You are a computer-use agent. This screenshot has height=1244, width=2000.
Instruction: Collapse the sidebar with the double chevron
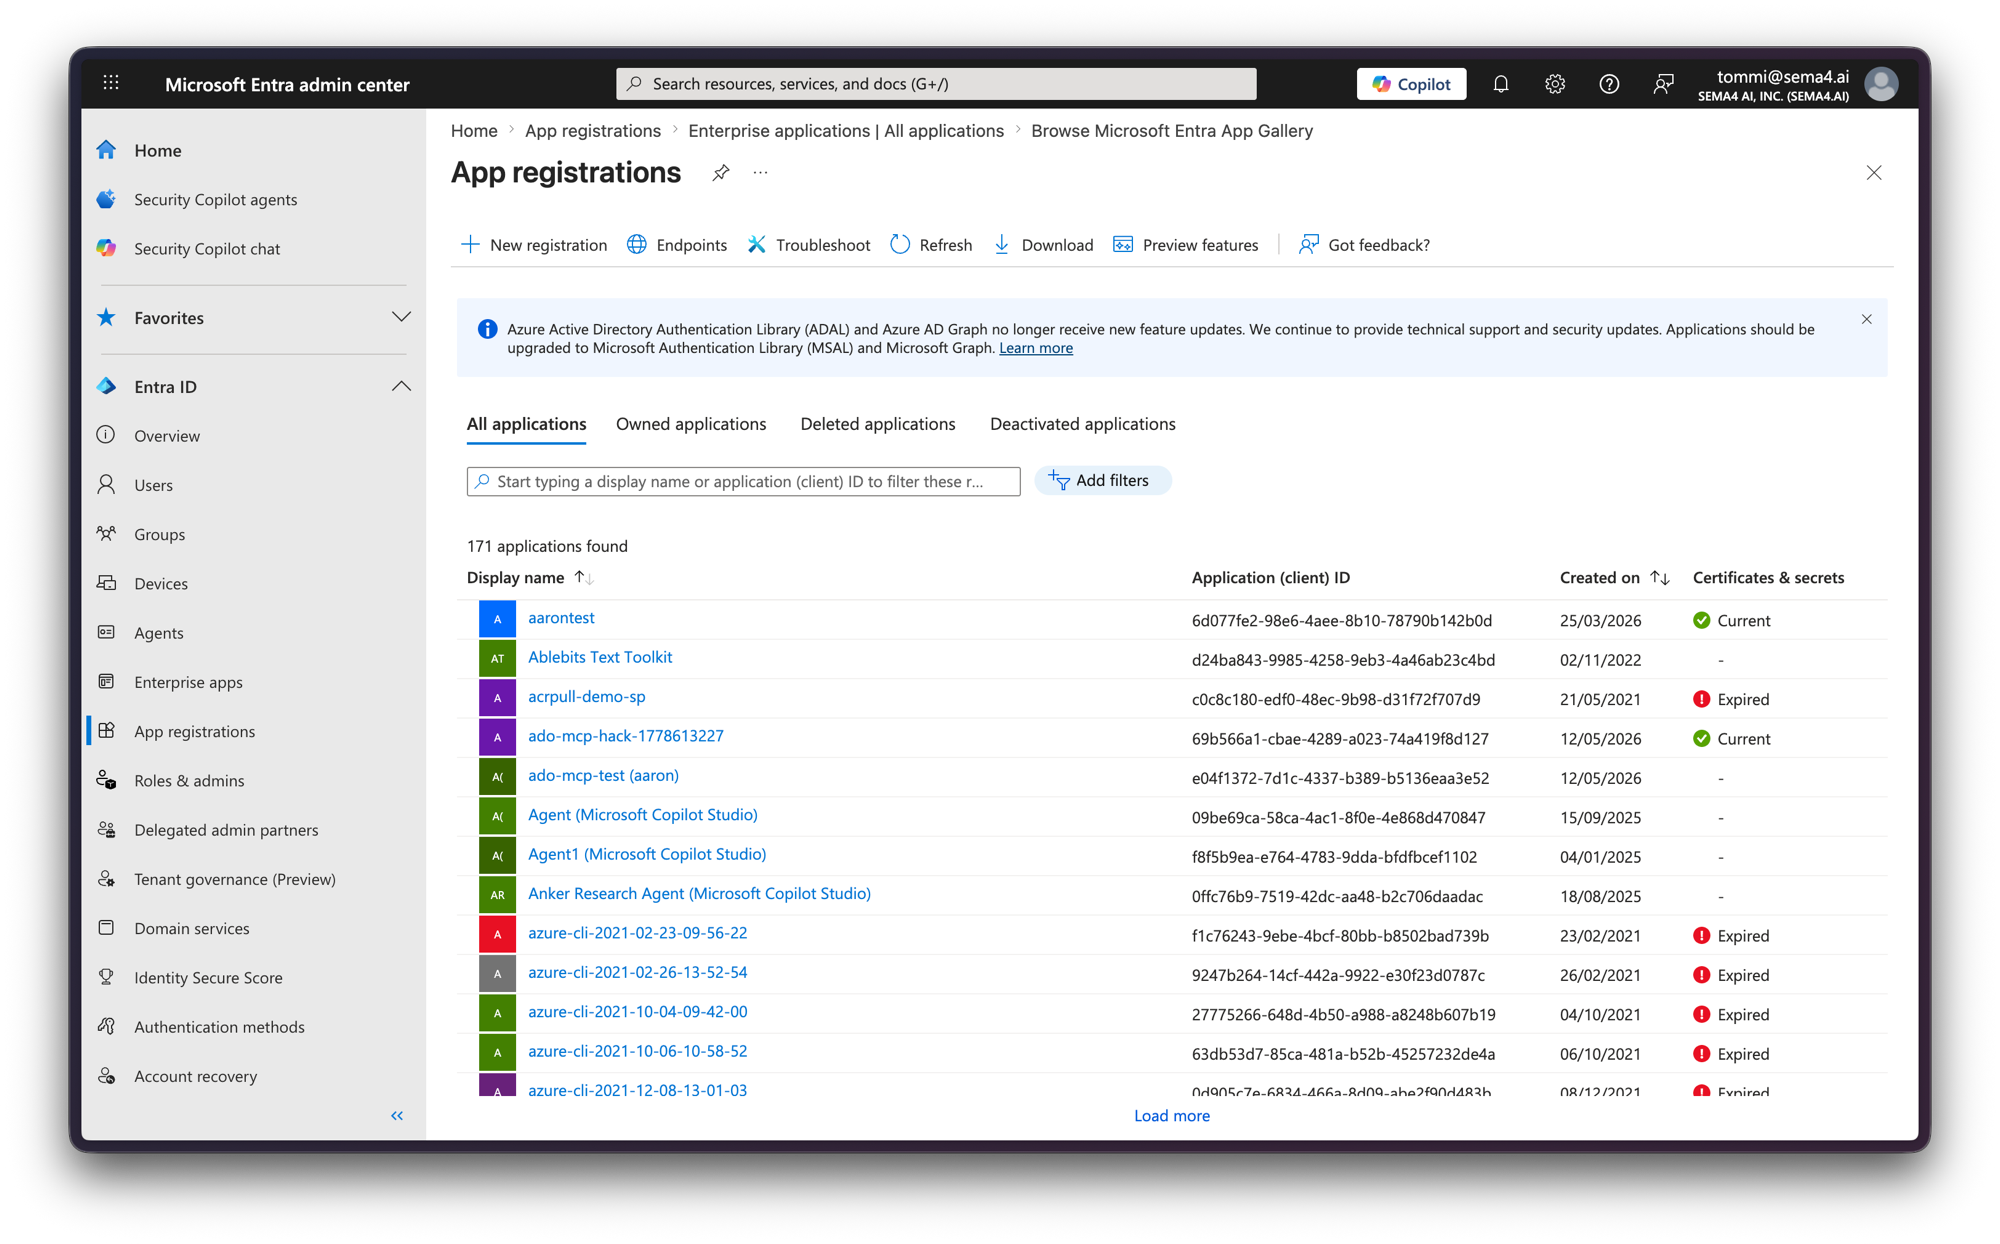point(397,1115)
